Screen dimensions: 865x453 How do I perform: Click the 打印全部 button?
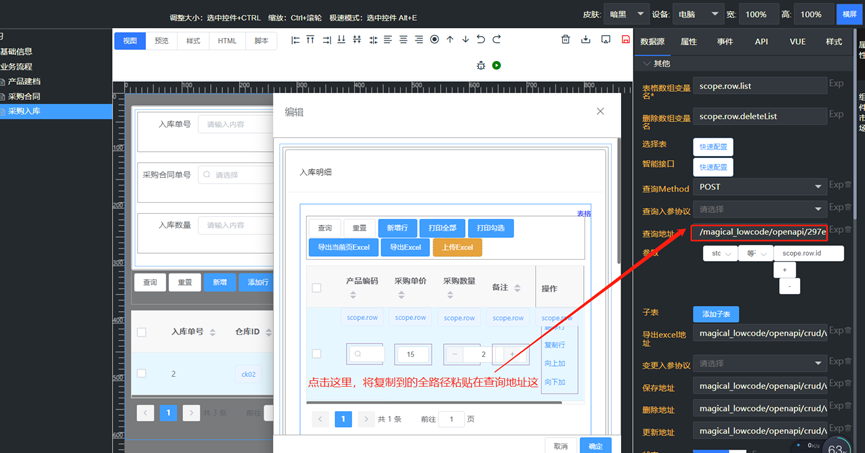click(442, 228)
